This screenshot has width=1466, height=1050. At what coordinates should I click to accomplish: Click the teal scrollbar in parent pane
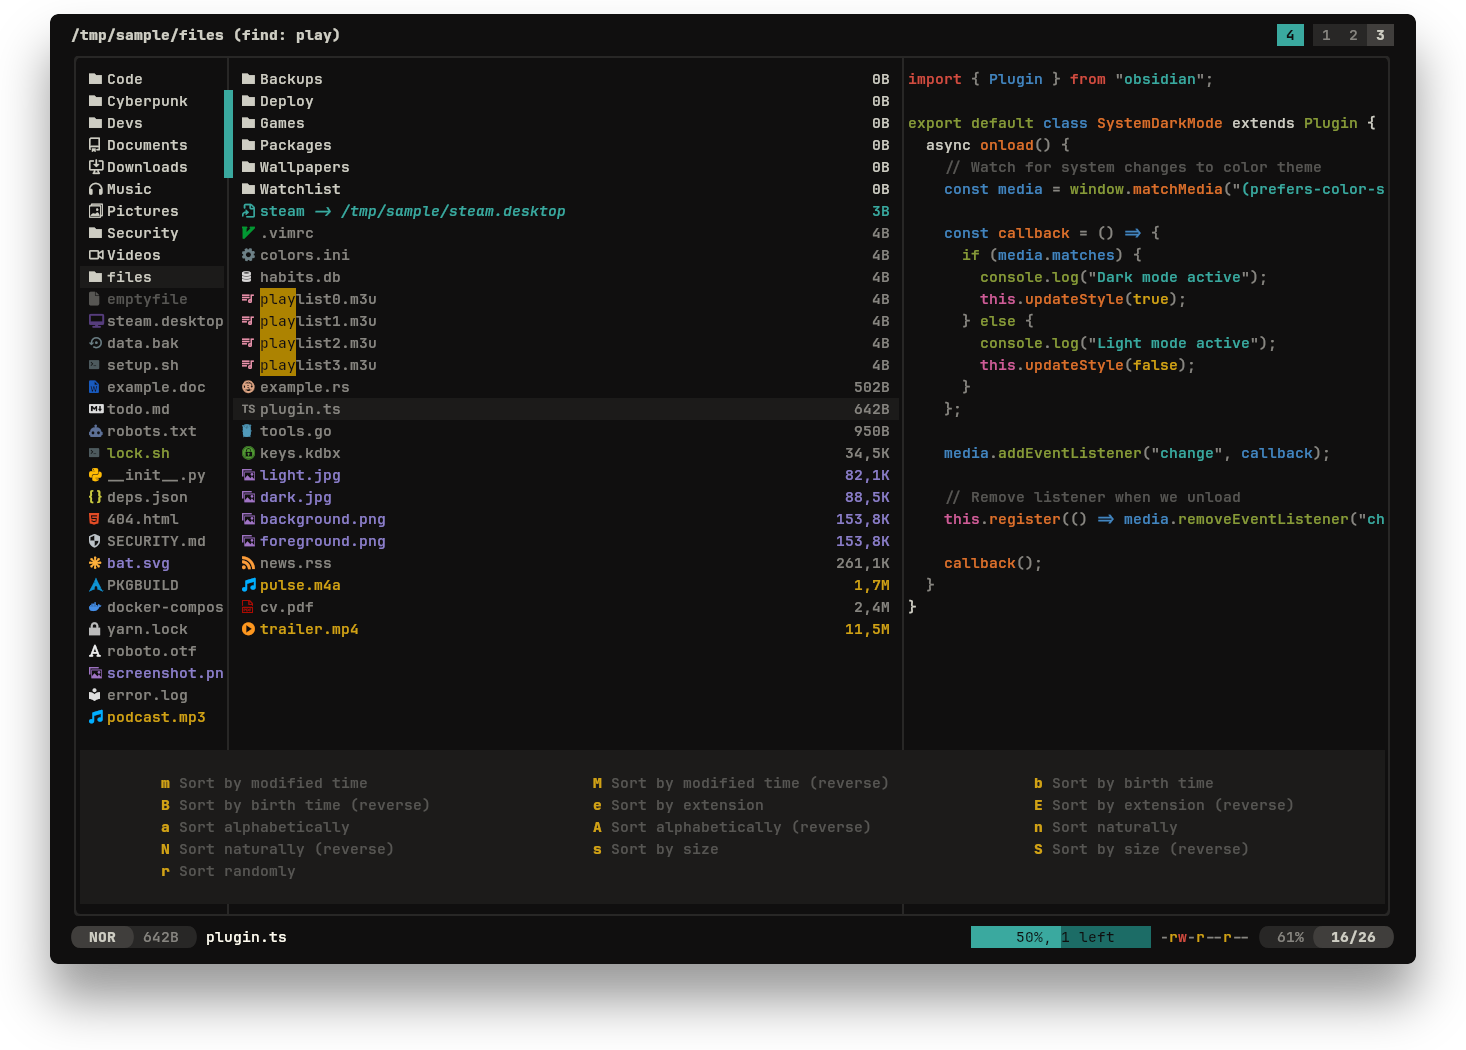(228, 134)
